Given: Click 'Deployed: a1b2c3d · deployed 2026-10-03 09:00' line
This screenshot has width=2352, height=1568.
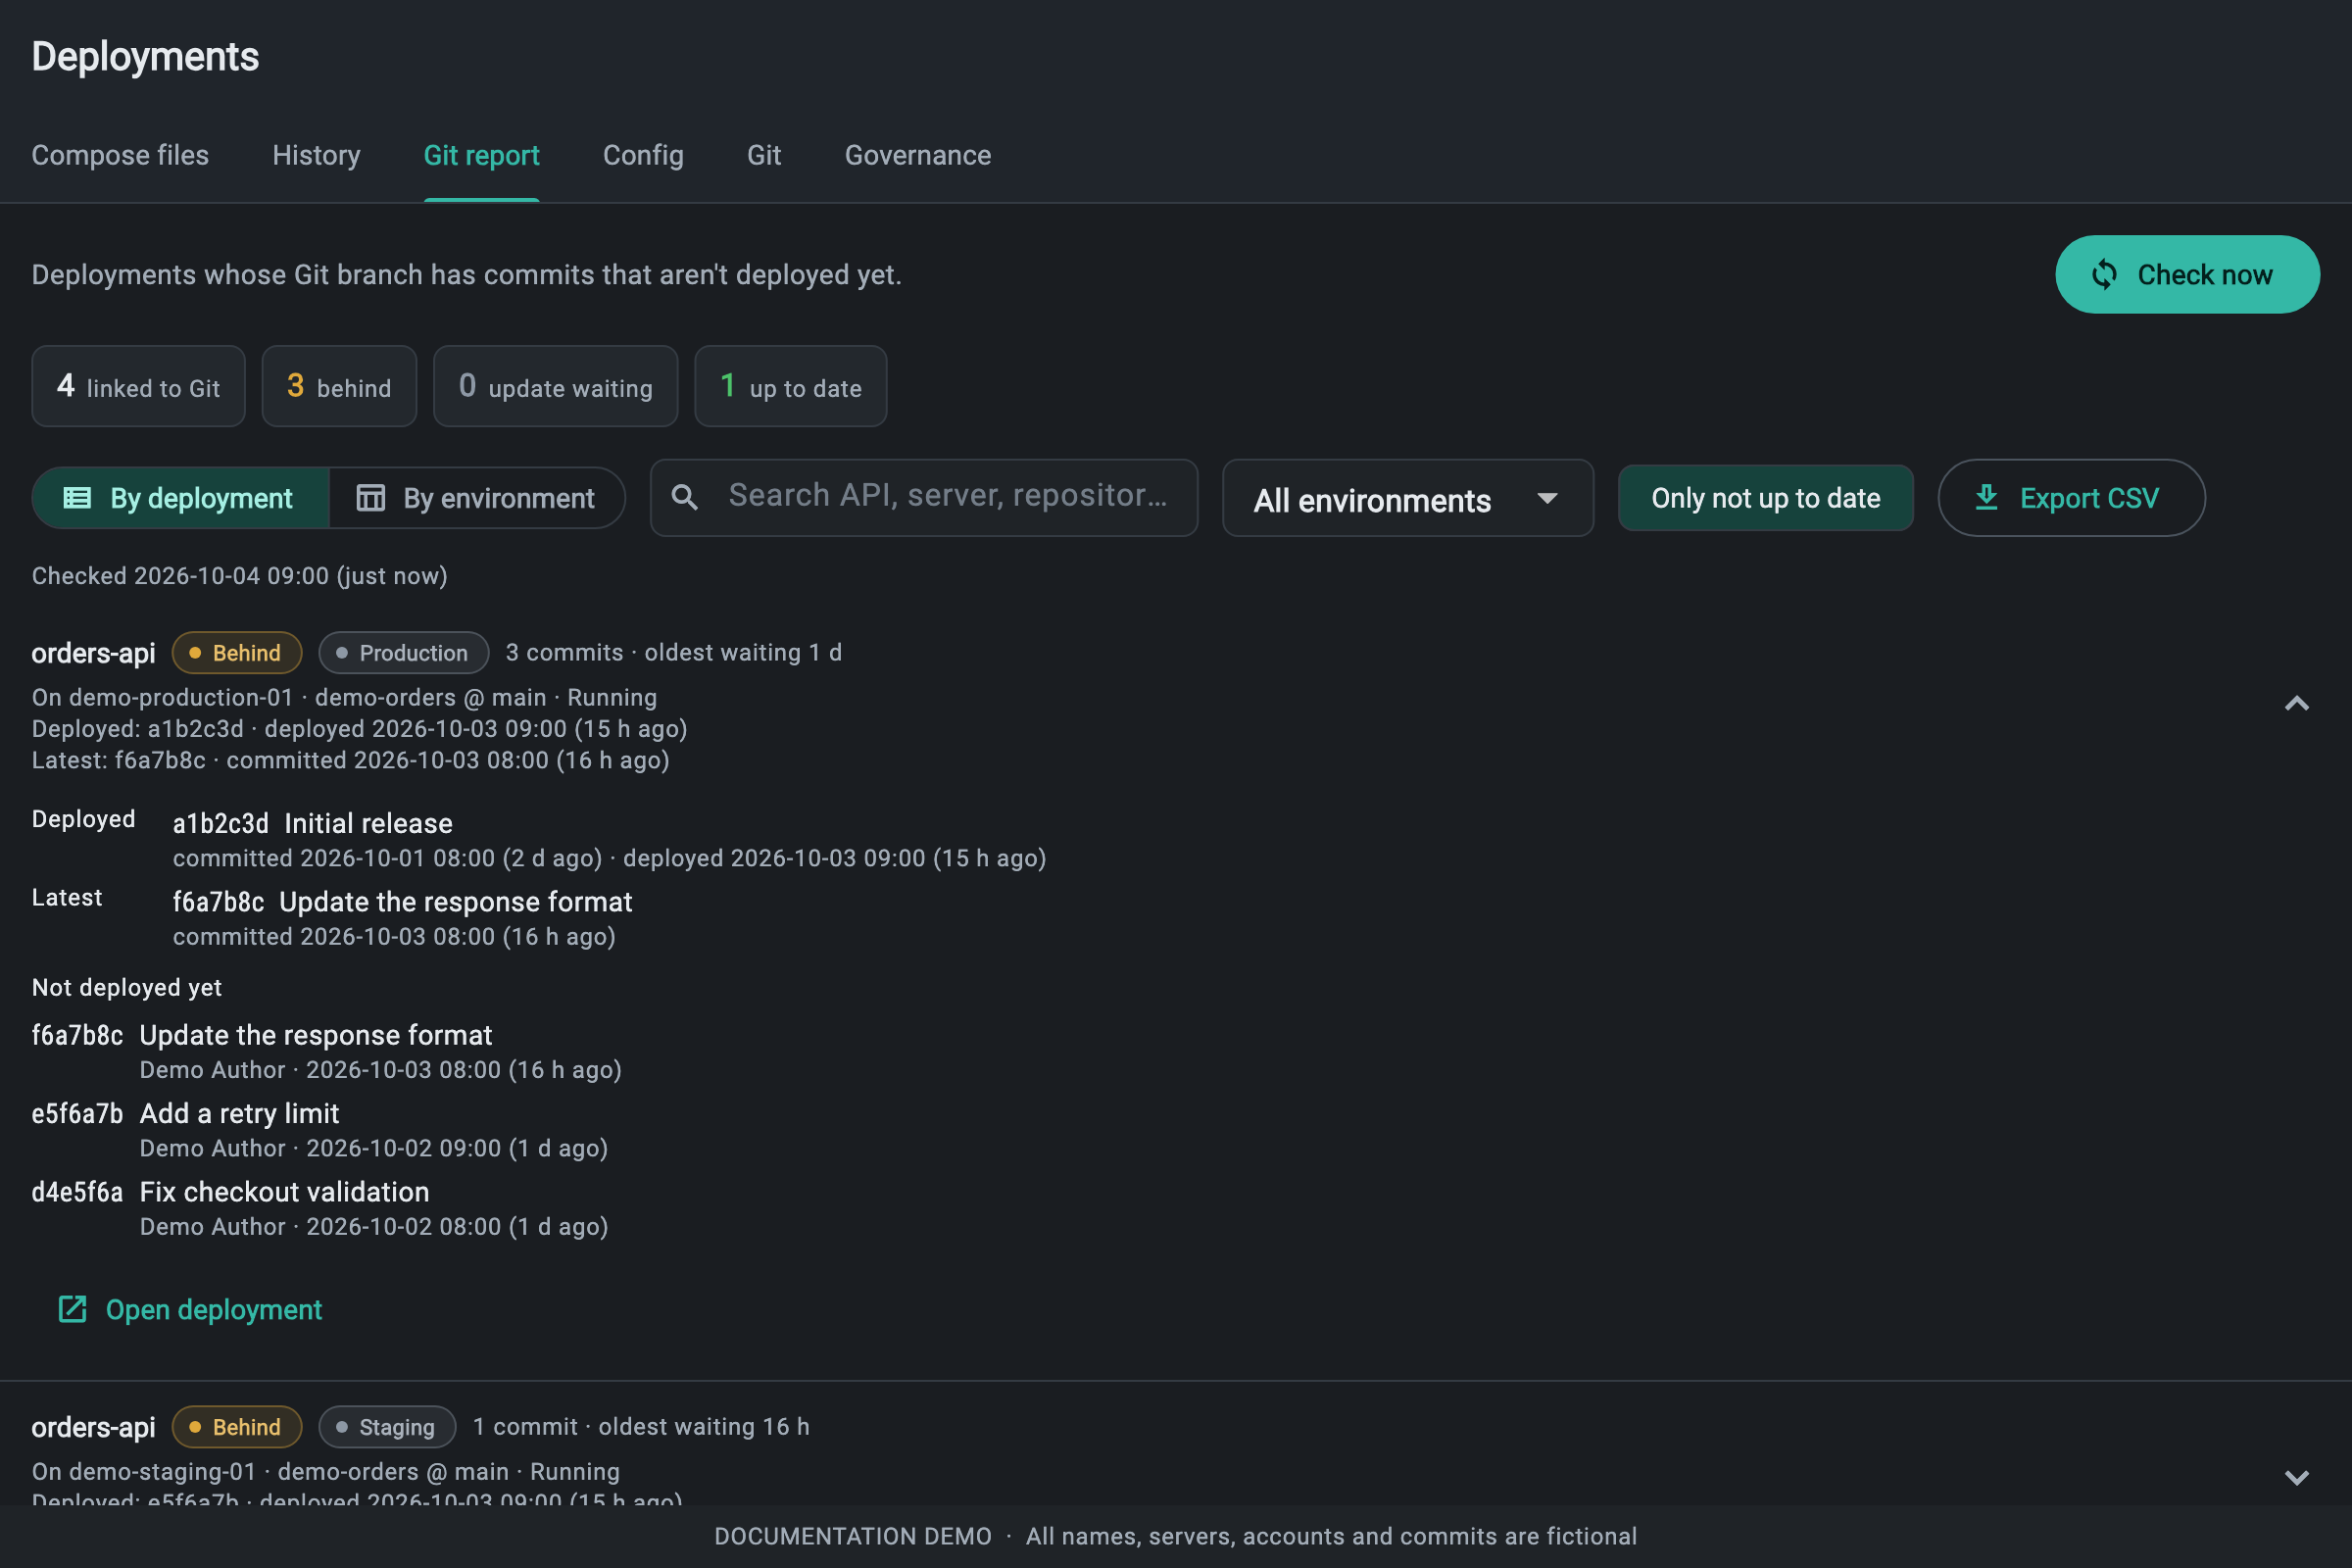Looking at the screenshot, I should [359, 728].
